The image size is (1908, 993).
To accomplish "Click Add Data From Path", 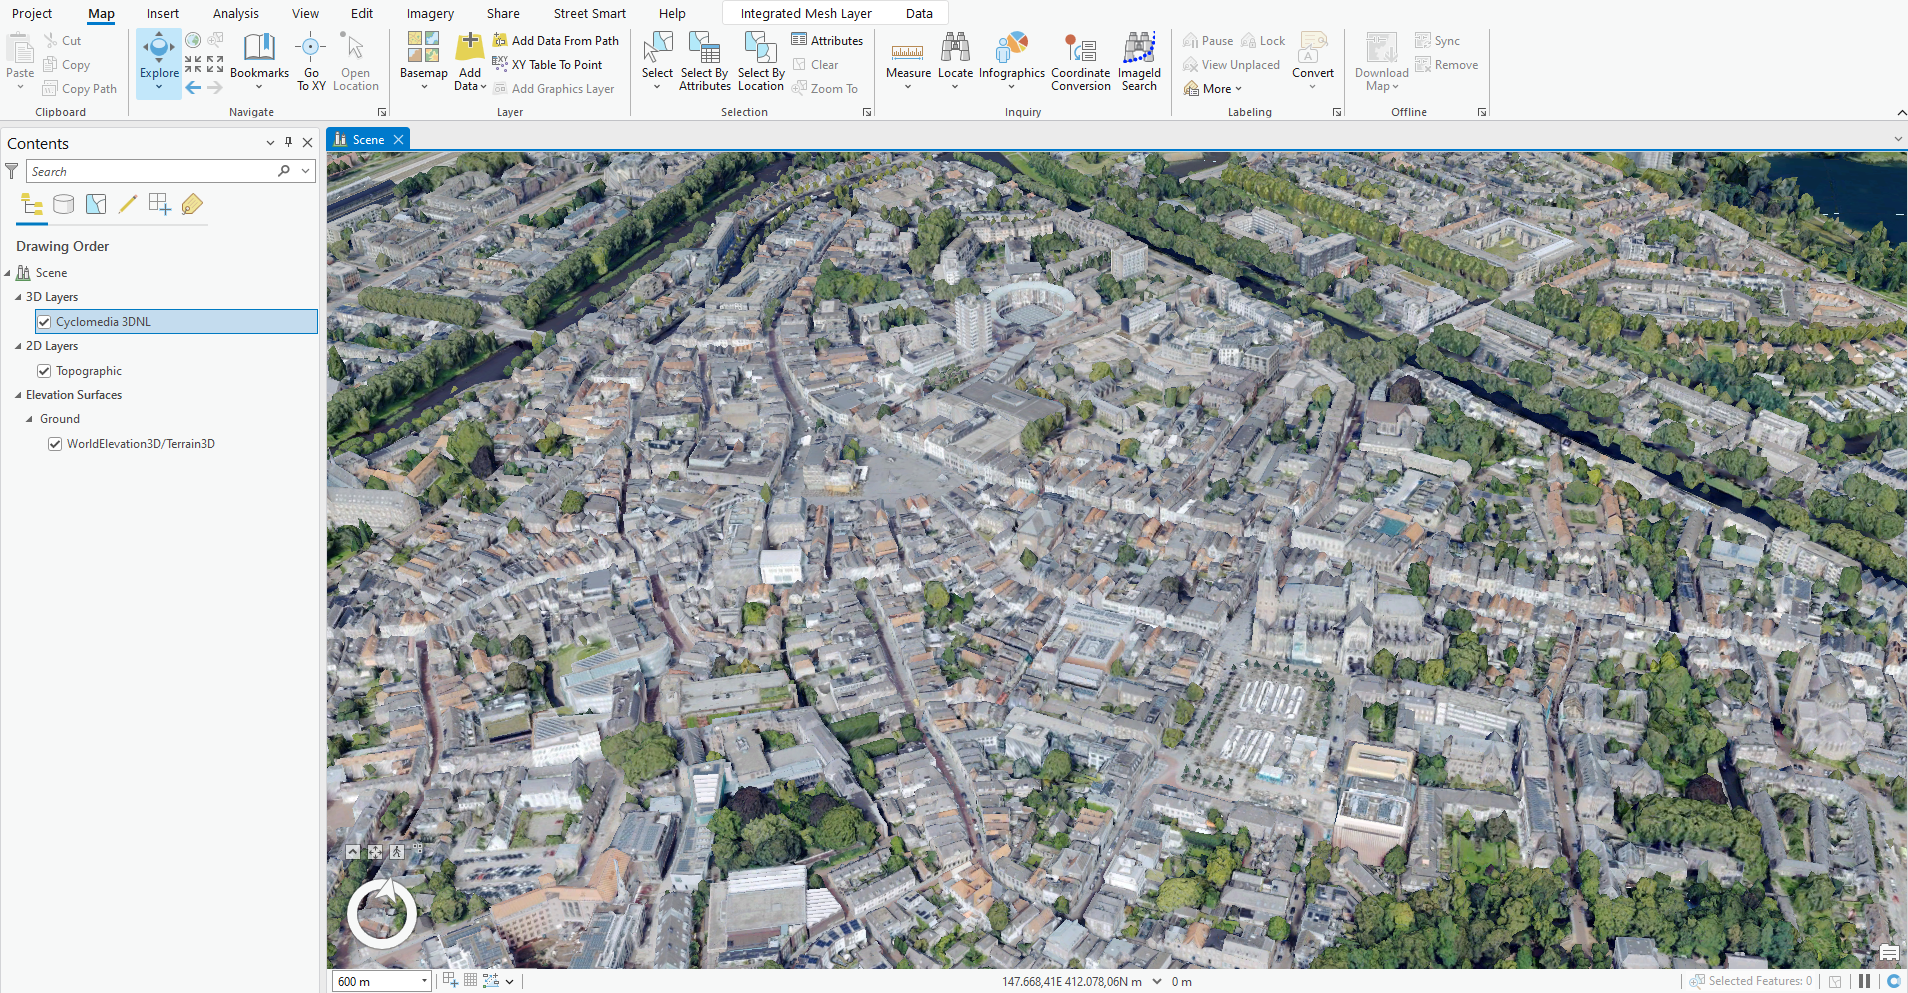I will click(555, 41).
